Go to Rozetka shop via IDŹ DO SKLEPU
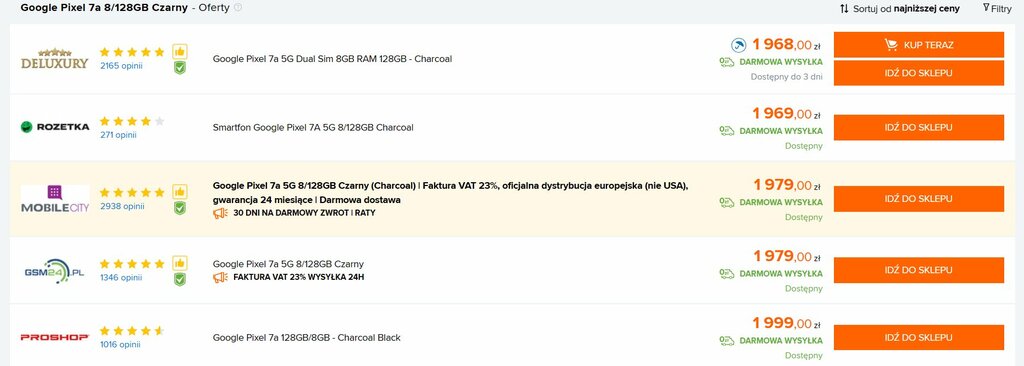The height and width of the screenshot is (366, 1024). [x=919, y=127]
